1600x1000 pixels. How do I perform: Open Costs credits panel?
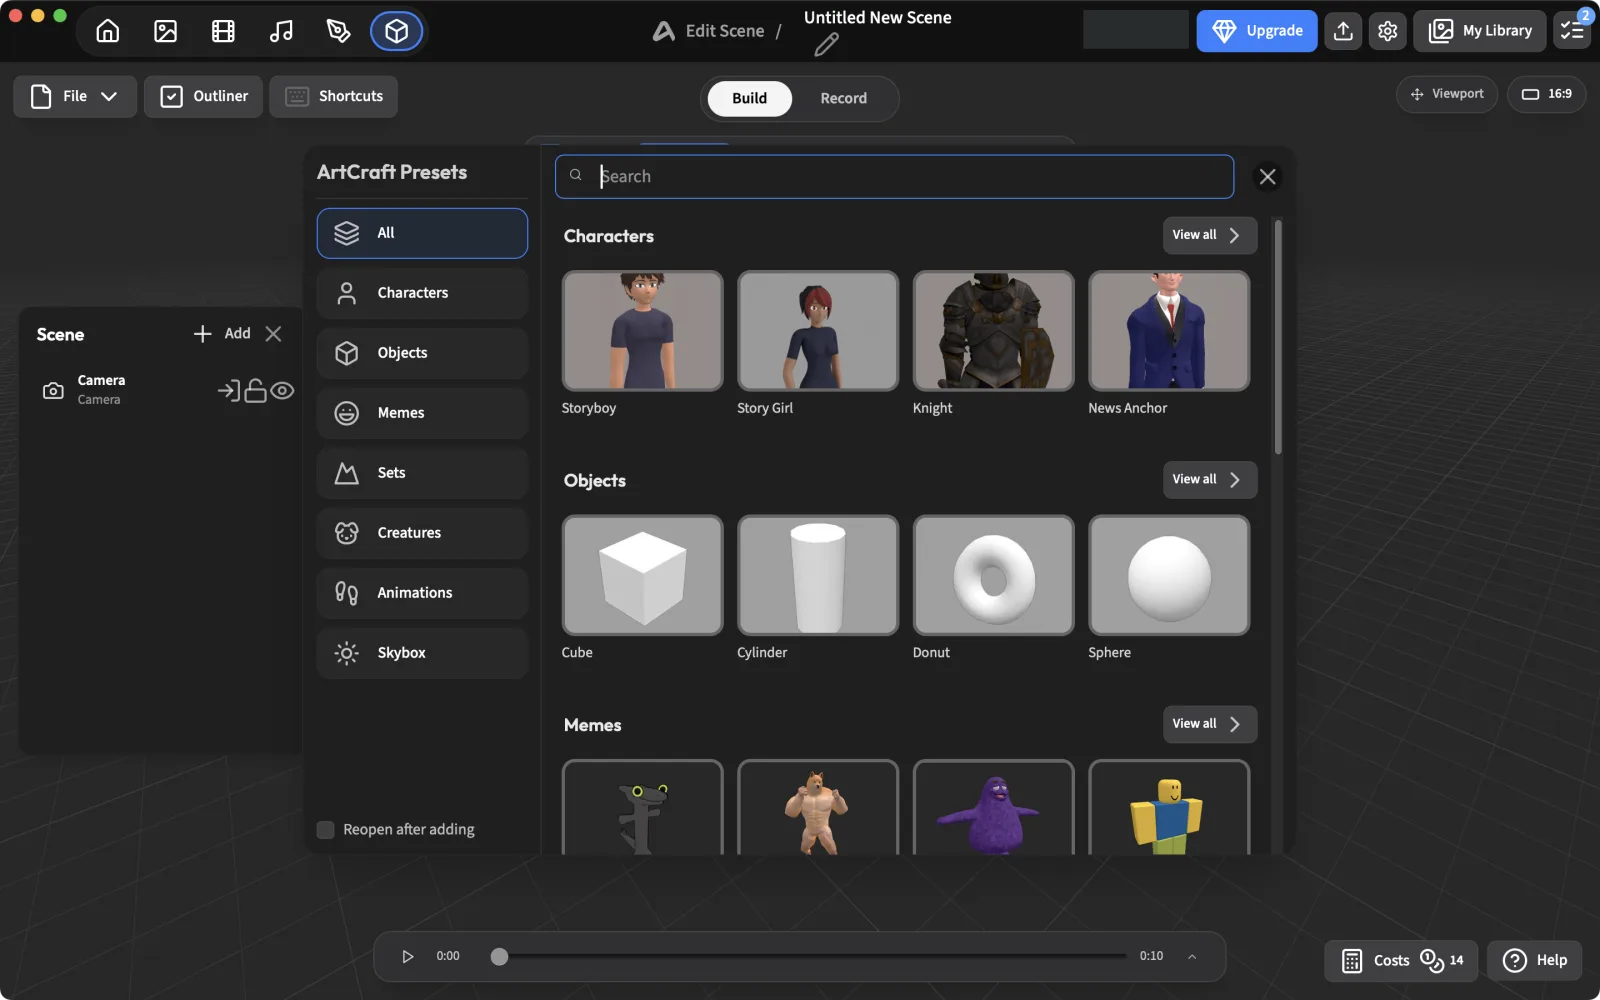1402,960
